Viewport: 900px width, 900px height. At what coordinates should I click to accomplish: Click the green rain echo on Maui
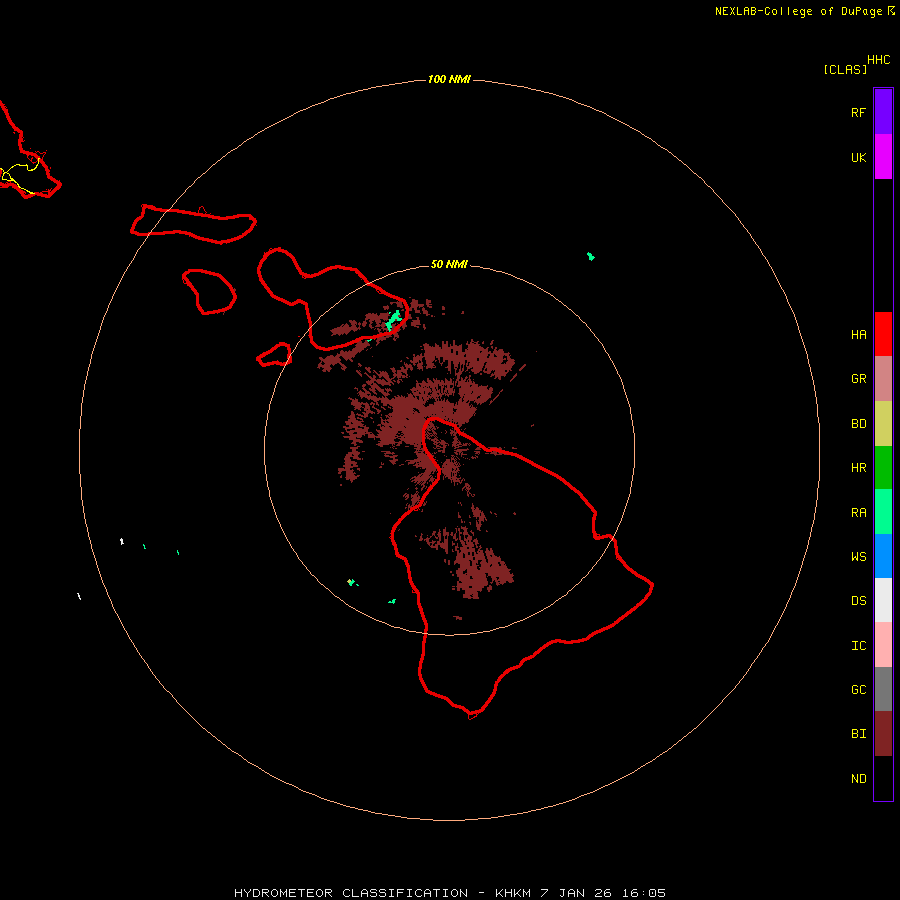click(x=393, y=320)
